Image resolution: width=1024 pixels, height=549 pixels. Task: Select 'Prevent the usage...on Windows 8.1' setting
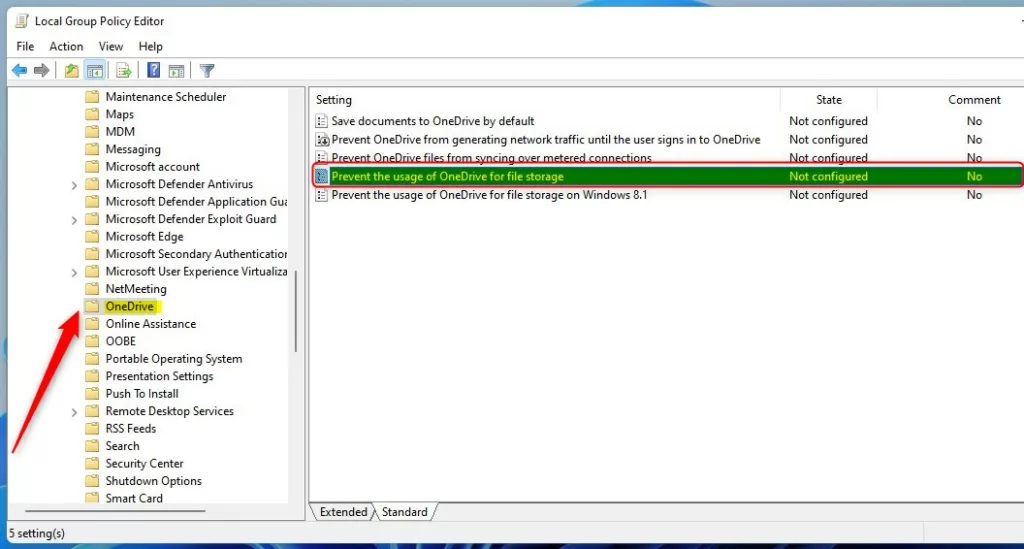coord(488,195)
